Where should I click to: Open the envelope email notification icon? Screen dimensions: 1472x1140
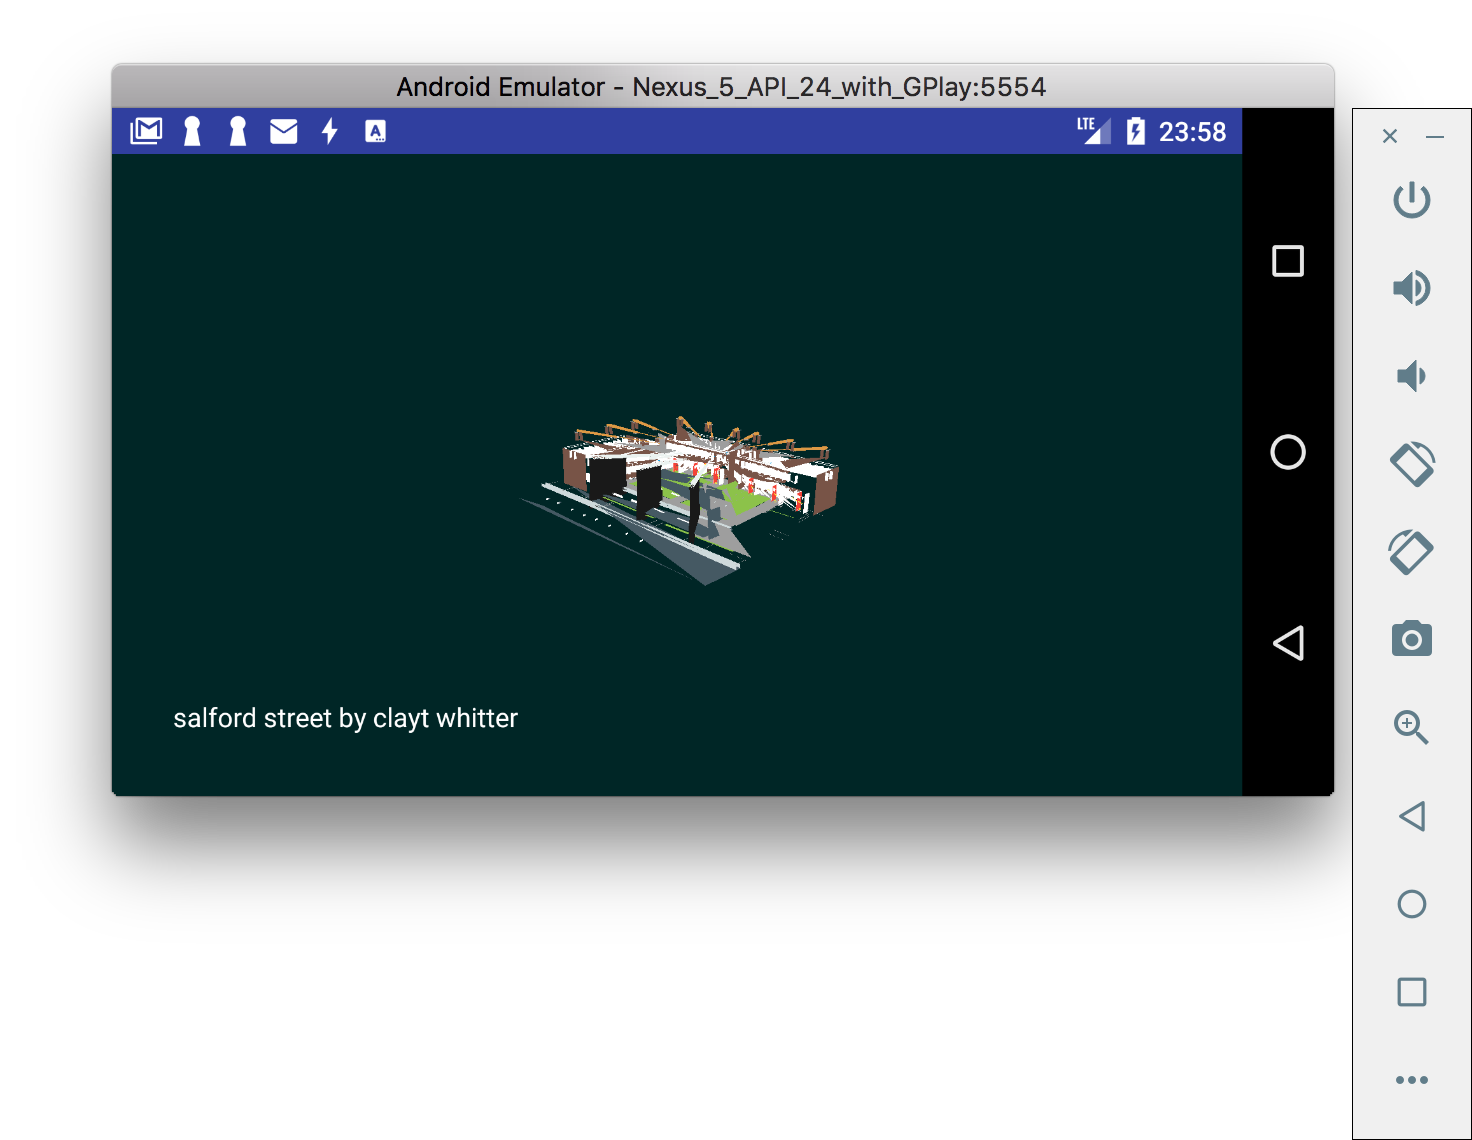(x=283, y=130)
